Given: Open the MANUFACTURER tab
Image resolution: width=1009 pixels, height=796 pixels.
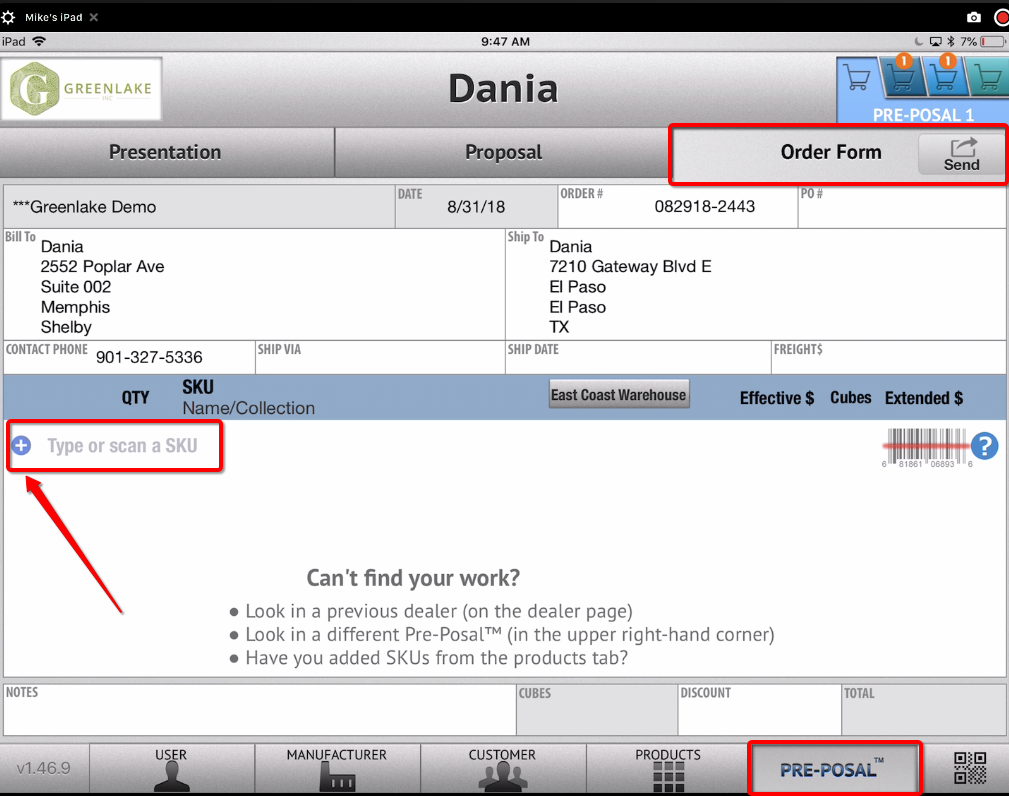Looking at the screenshot, I should (337, 769).
